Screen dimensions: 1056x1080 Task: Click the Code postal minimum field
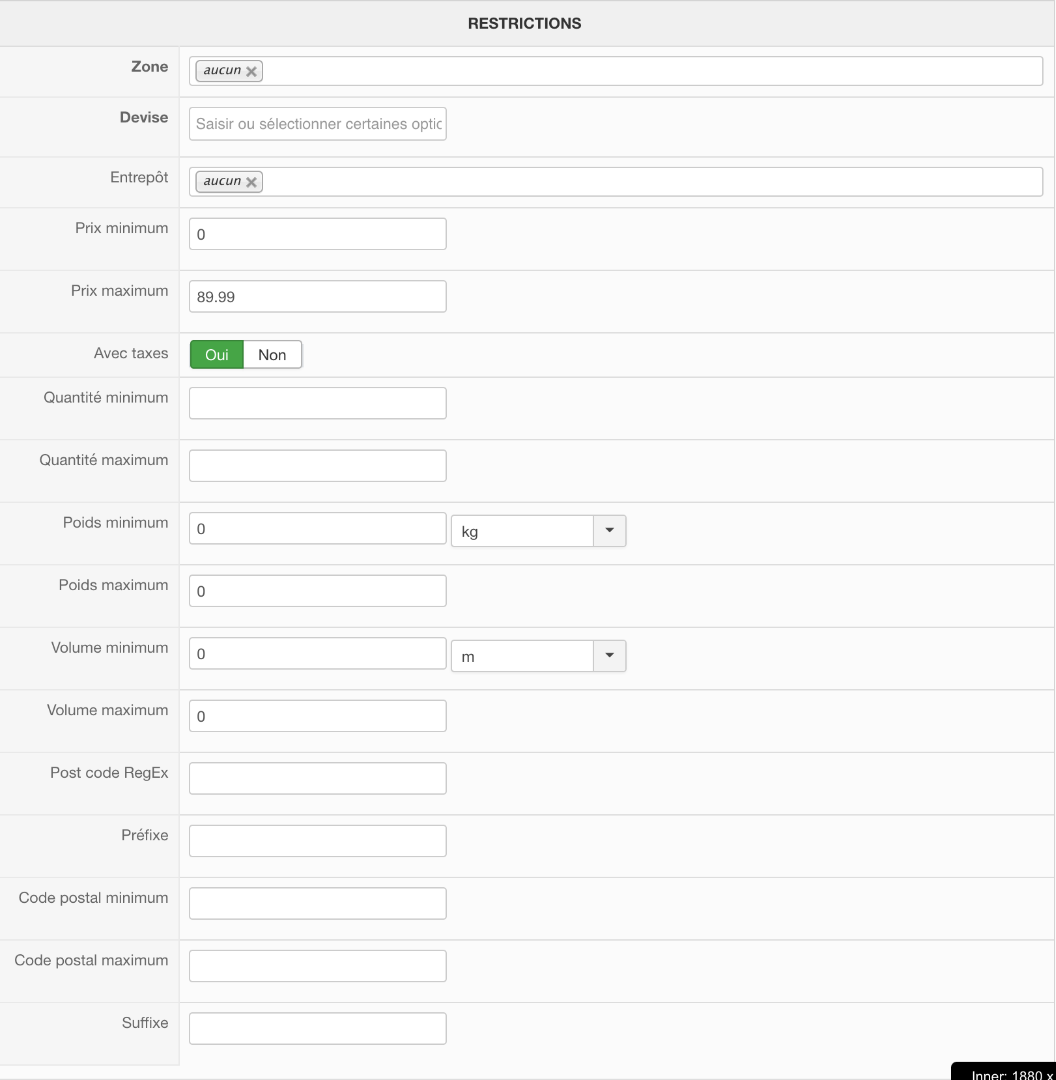pos(317,903)
